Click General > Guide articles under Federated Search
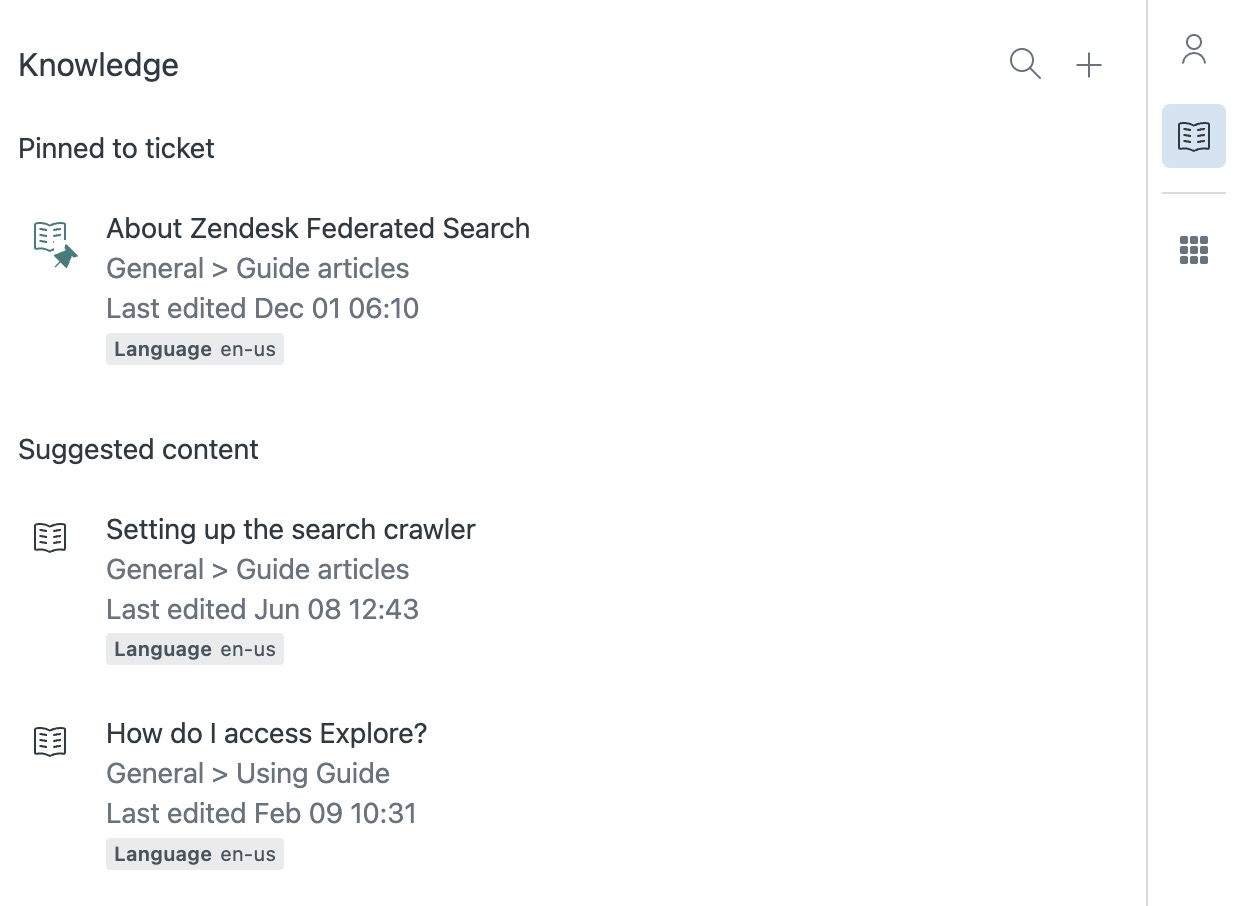This screenshot has height=906, width=1238. pyautogui.click(x=257, y=268)
